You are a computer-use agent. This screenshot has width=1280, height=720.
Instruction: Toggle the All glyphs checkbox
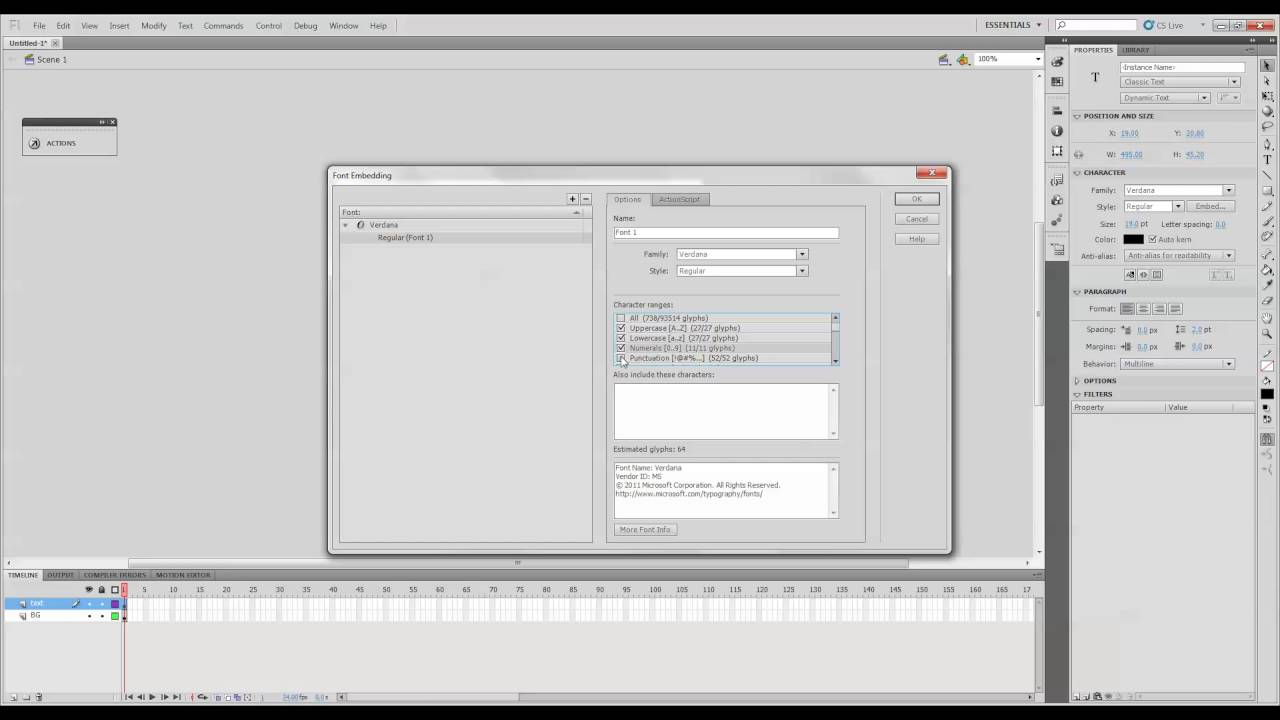pos(621,318)
